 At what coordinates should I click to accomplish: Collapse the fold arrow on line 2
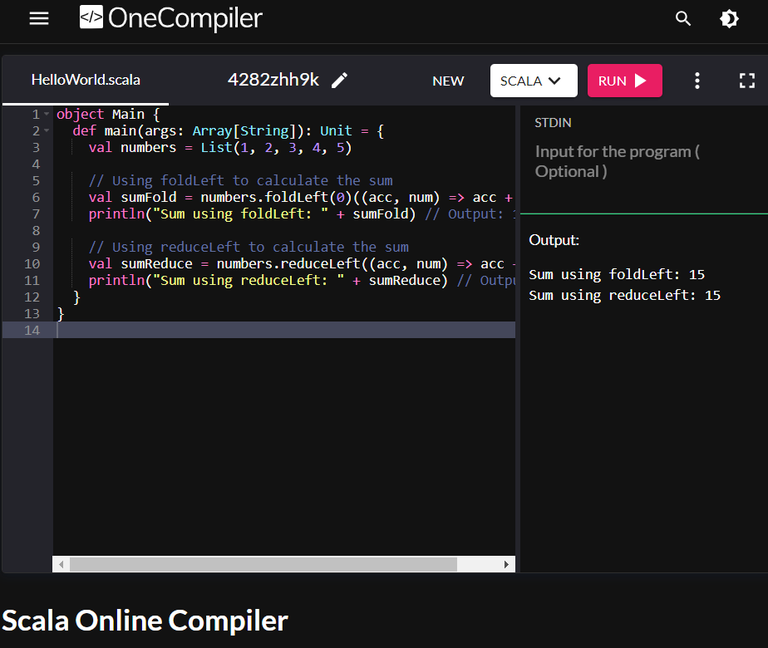47,131
